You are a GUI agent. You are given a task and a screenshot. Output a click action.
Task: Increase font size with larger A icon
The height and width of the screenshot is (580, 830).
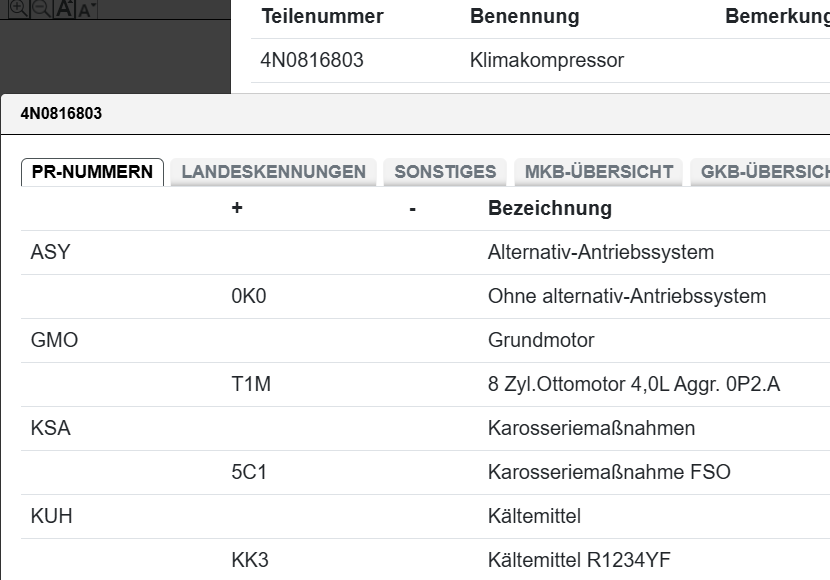[x=64, y=8]
